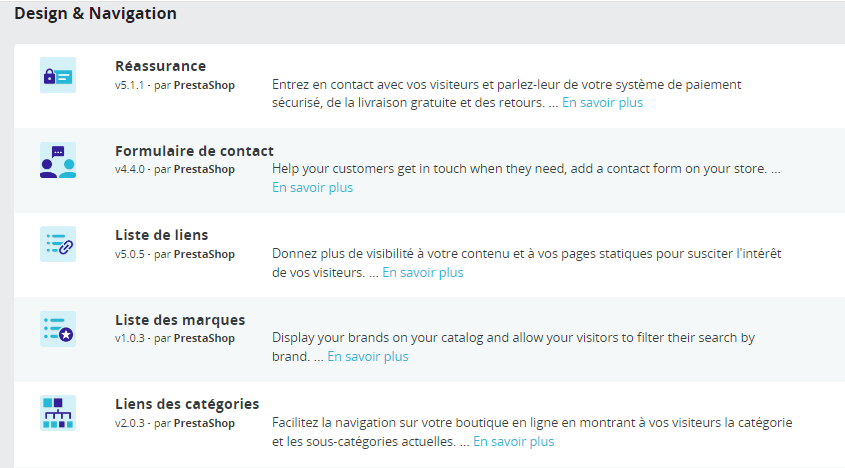Select the Formulaire de contact title
Viewport: 845px width, 468px height.
[194, 151]
